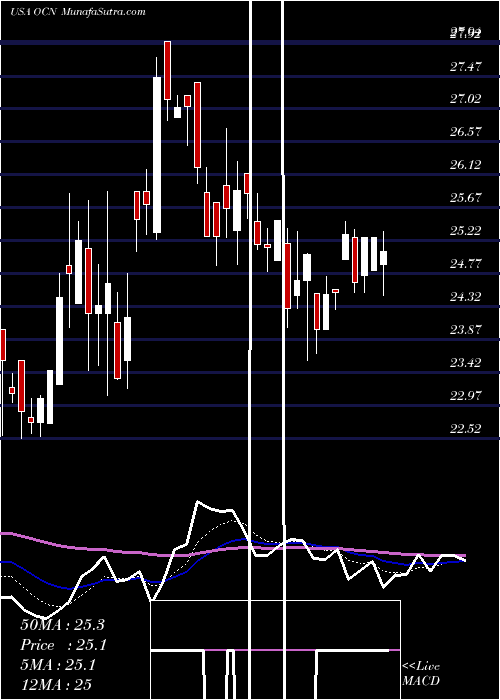Click the 22.52 price axis label
Image resolution: width=500 pixels, height=700 pixels.
tap(466, 429)
